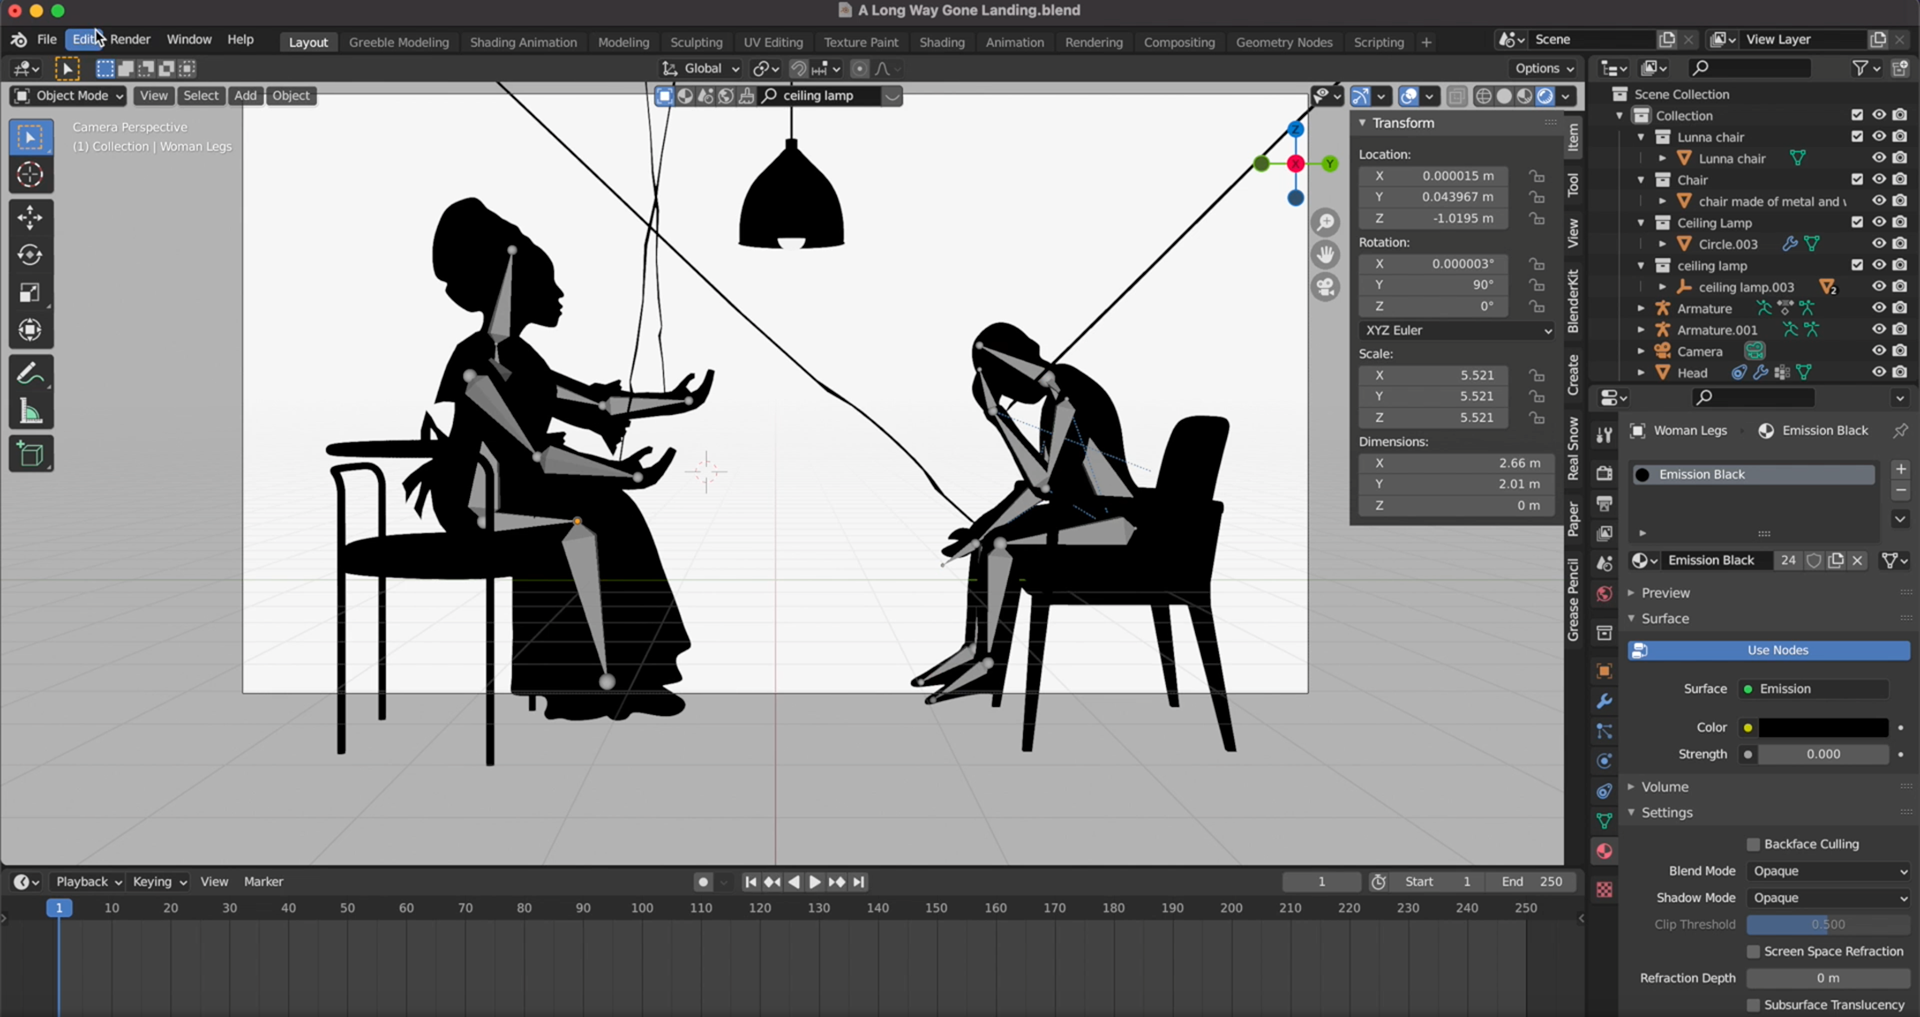The image size is (1920, 1017).
Task: Click the pan view hand icon
Action: 1326,254
